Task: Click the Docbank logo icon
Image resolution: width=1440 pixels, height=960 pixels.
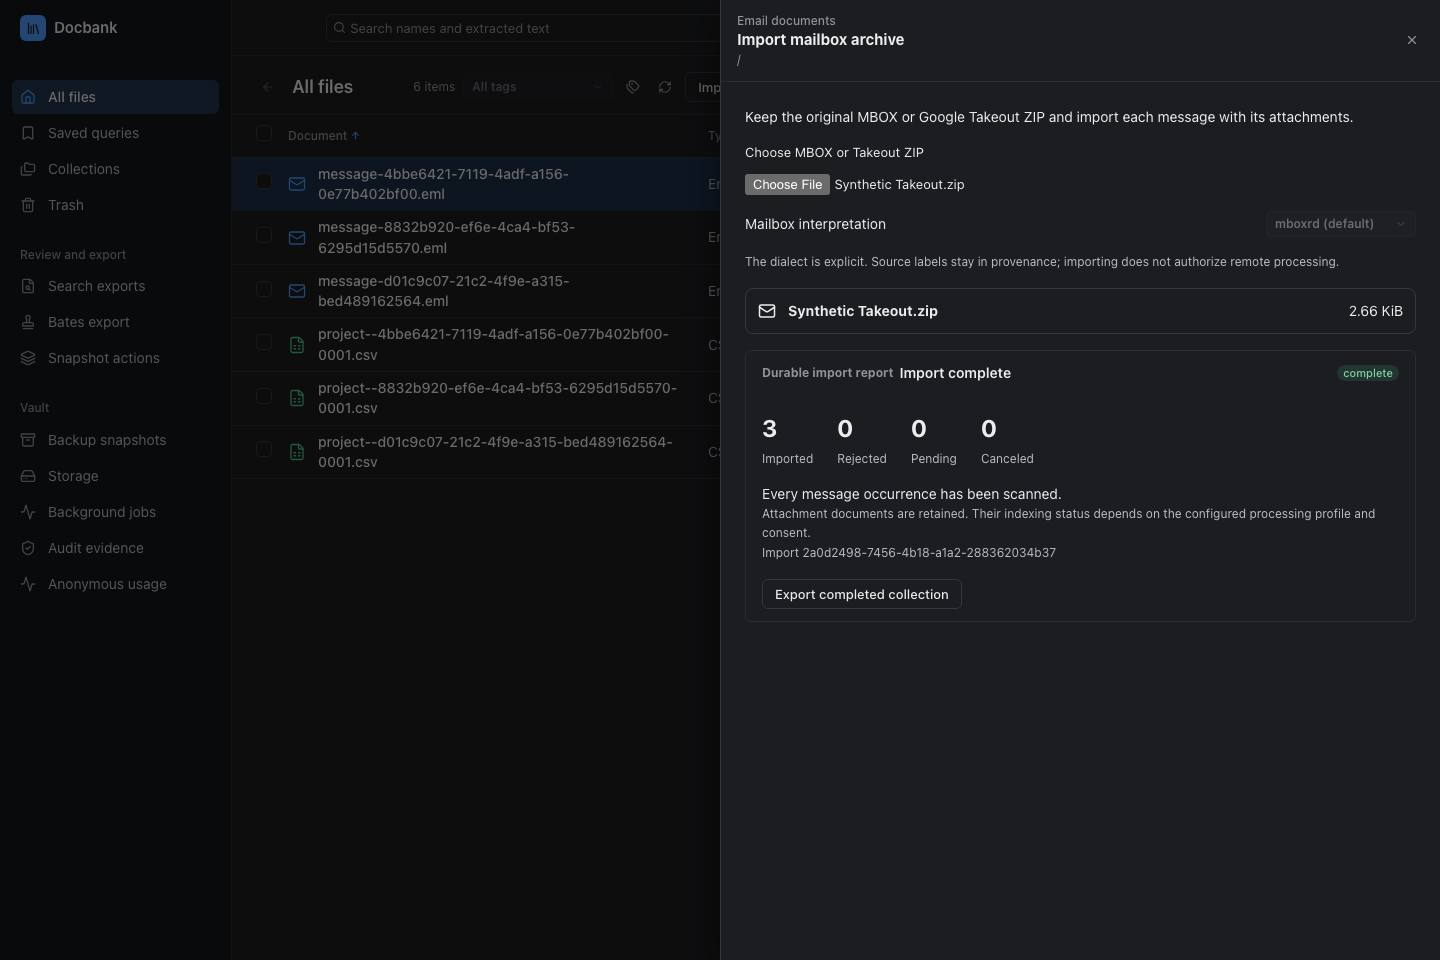Action: pos(33,28)
